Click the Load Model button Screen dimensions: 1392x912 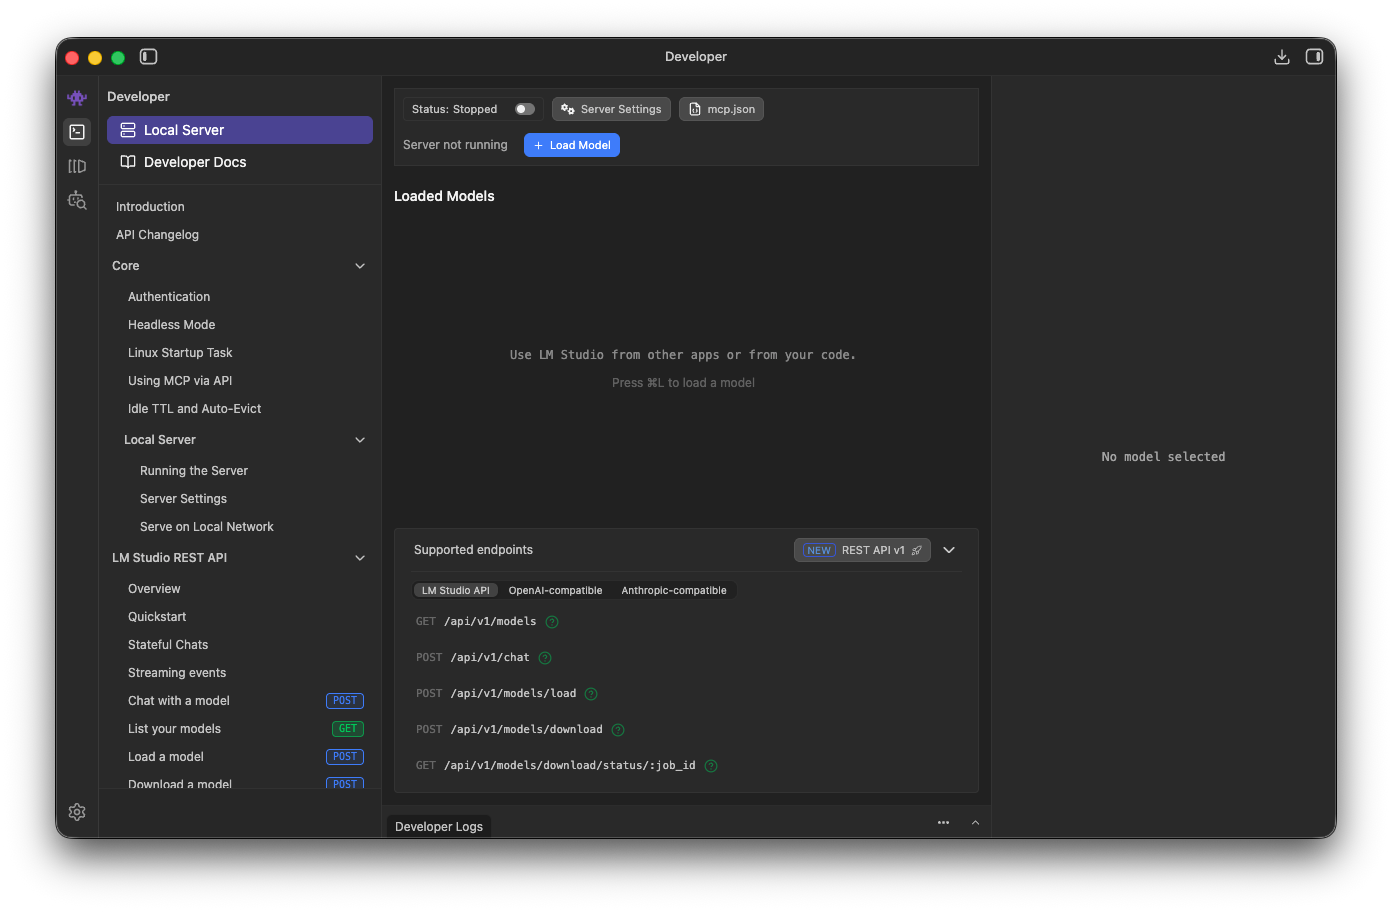click(571, 145)
